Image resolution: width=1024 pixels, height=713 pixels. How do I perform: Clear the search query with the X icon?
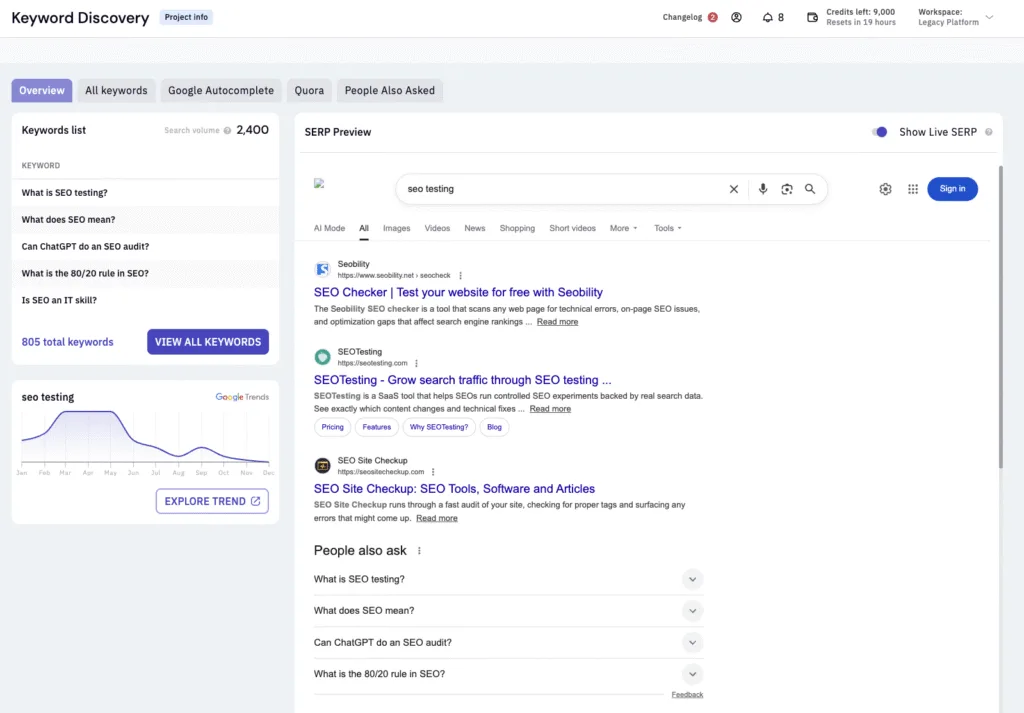734,189
